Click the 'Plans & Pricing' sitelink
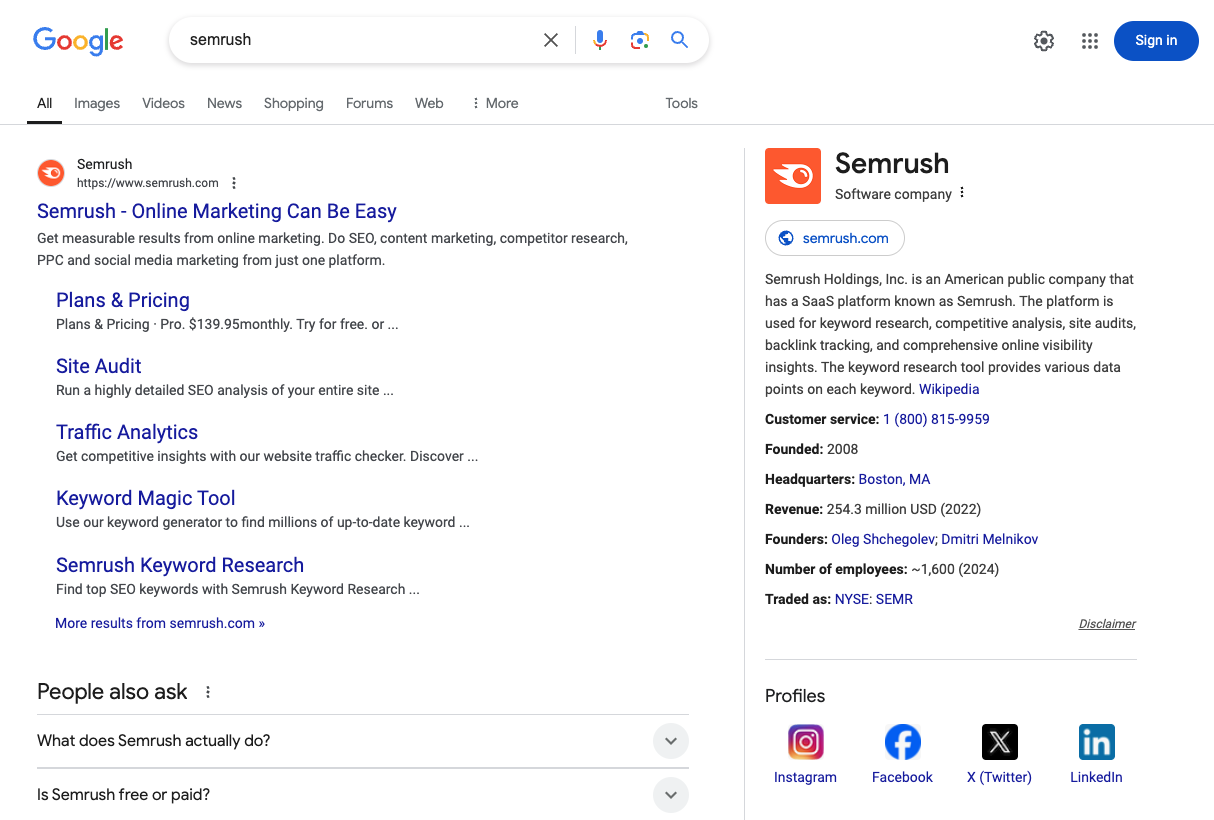The image size is (1214, 820). pyautogui.click(x=122, y=300)
